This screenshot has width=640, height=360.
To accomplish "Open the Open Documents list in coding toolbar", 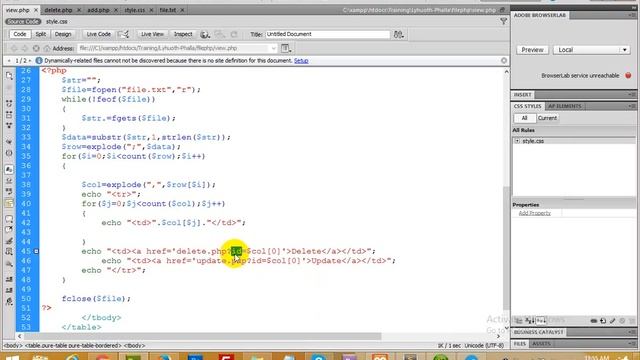I will point(9,76).
